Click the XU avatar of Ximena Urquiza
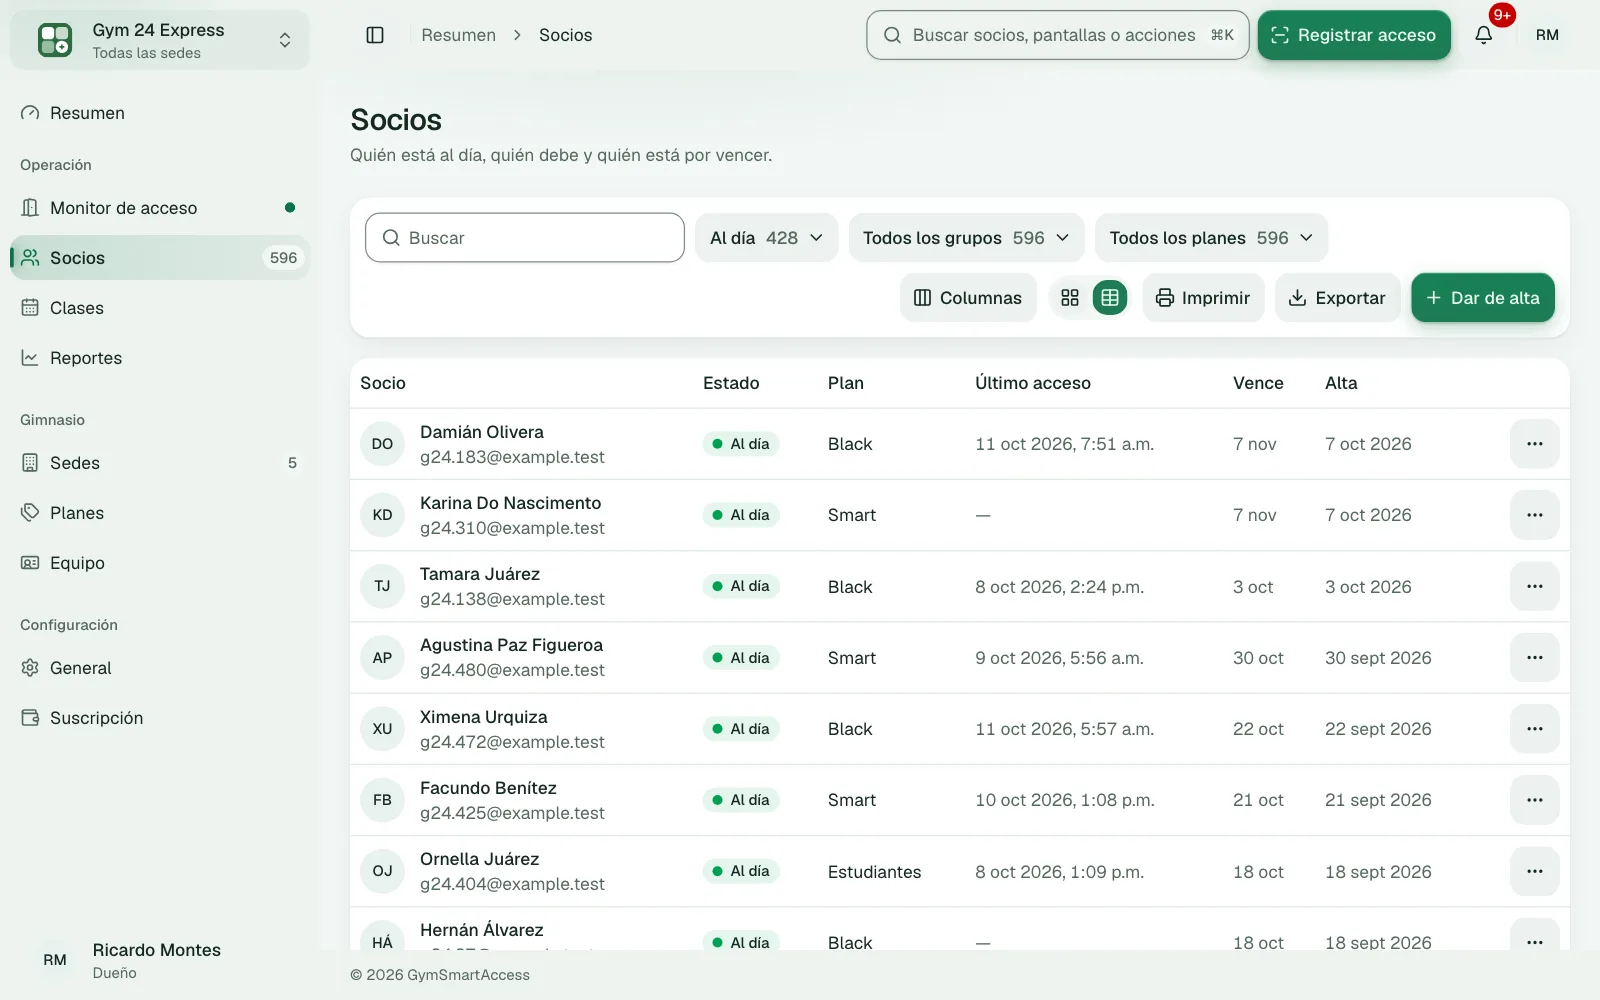The height and width of the screenshot is (1000, 1600). (382, 729)
